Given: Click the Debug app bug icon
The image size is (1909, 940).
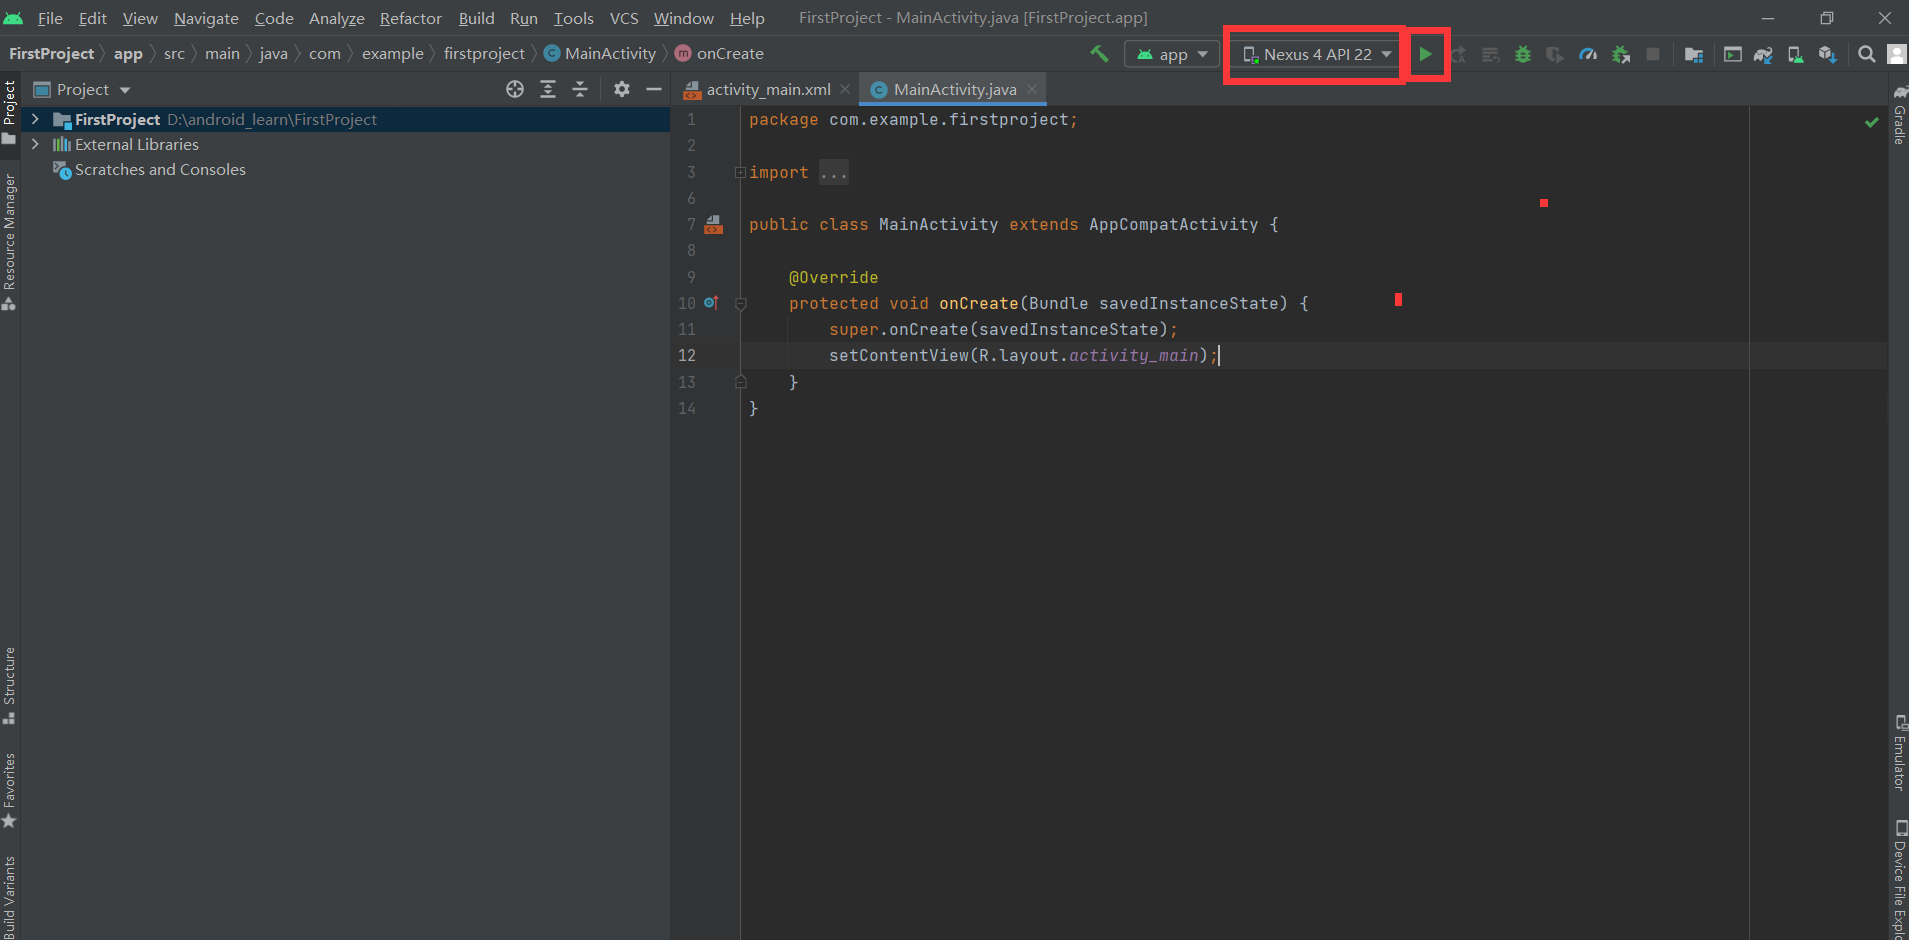Looking at the screenshot, I should point(1523,54).
